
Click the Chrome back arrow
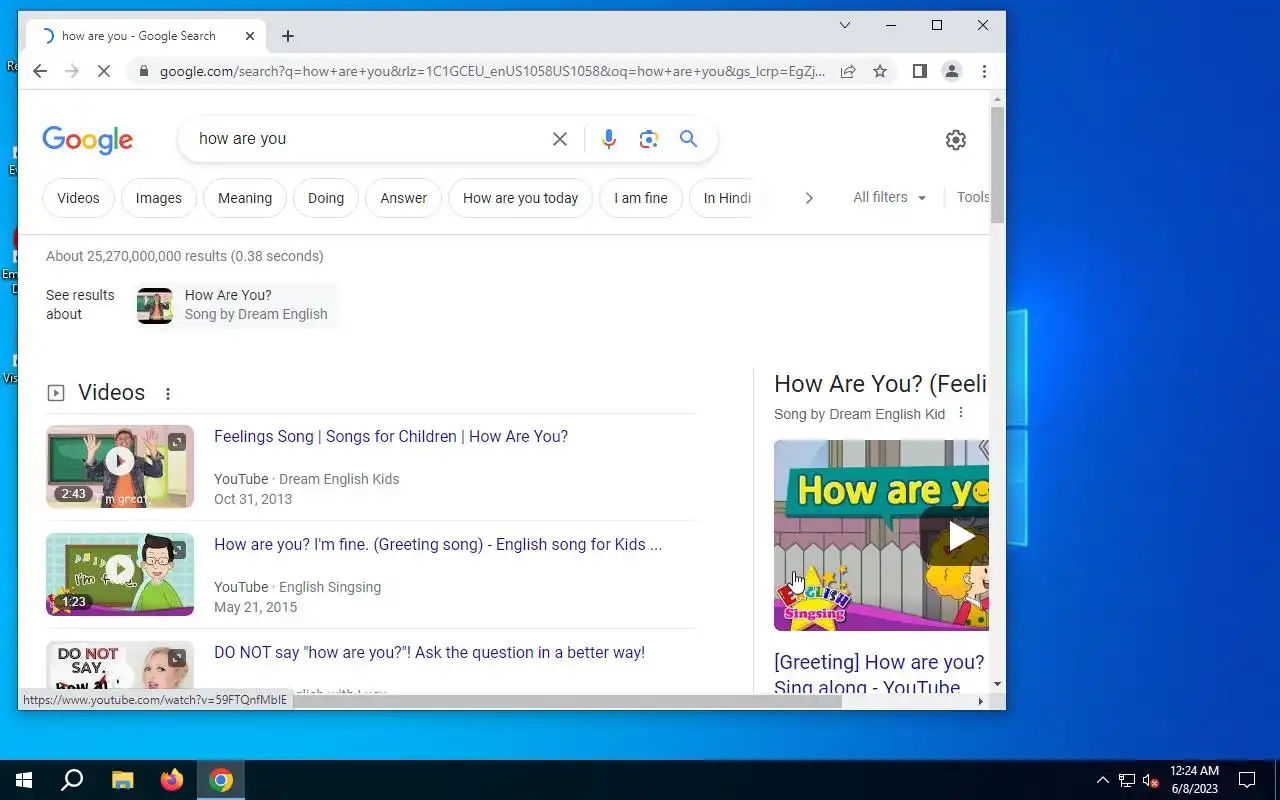[40, 71]
